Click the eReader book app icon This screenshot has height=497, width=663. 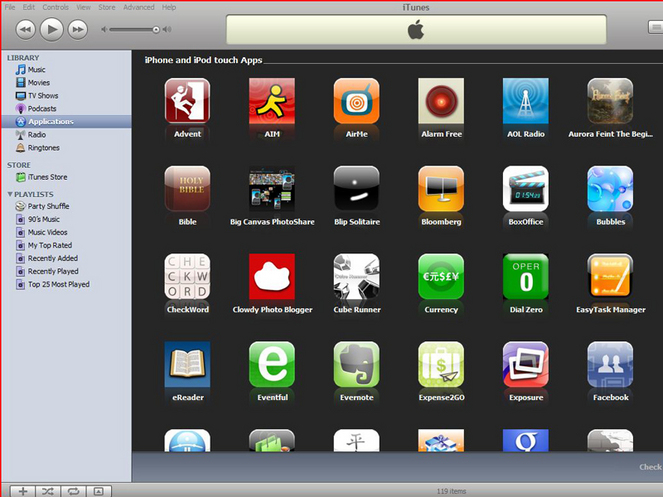[187, 365]
